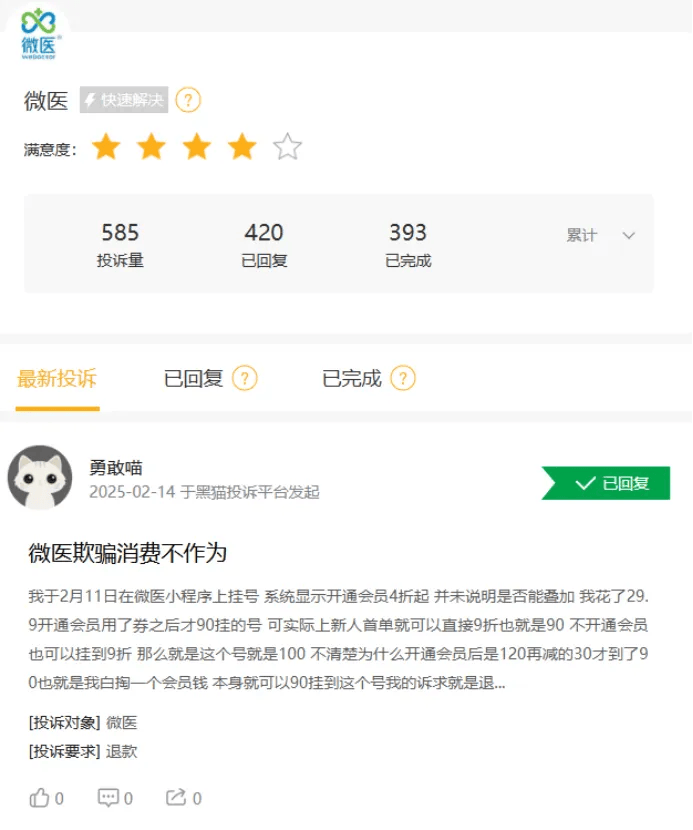The image size is (693, 830).
Task: Click the fourth filled satisfaction star
Action: (242, 147)
